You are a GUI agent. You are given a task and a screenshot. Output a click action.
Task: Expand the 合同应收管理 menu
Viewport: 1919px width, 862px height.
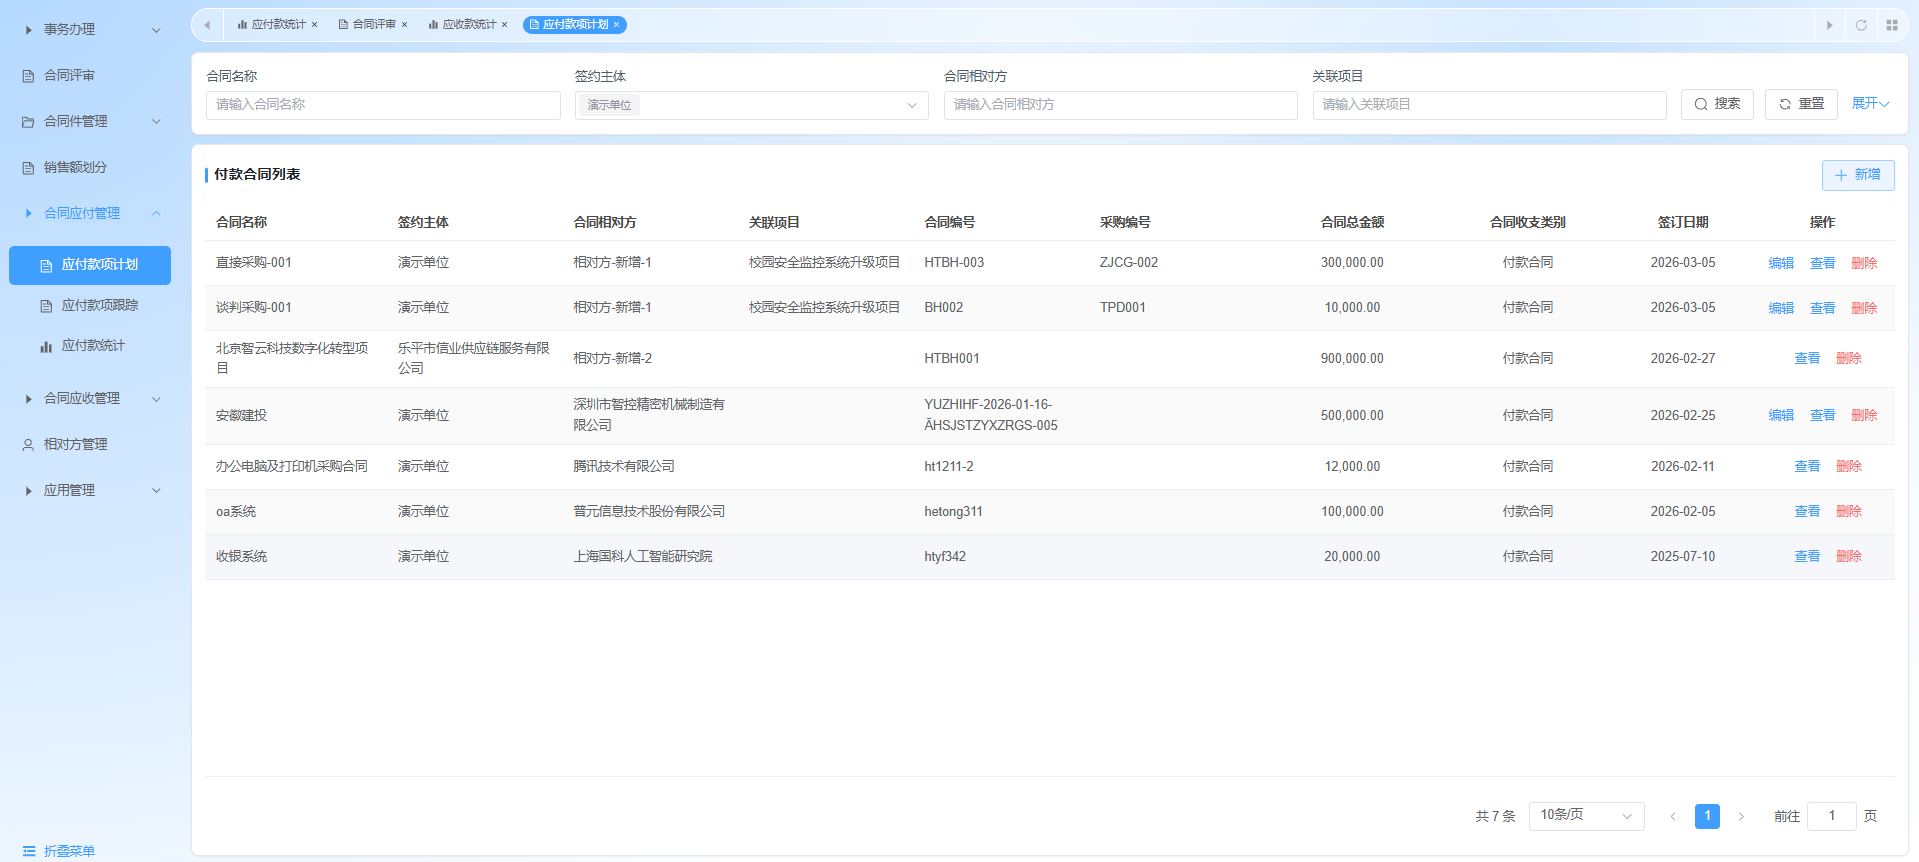(x=92, y=399)
